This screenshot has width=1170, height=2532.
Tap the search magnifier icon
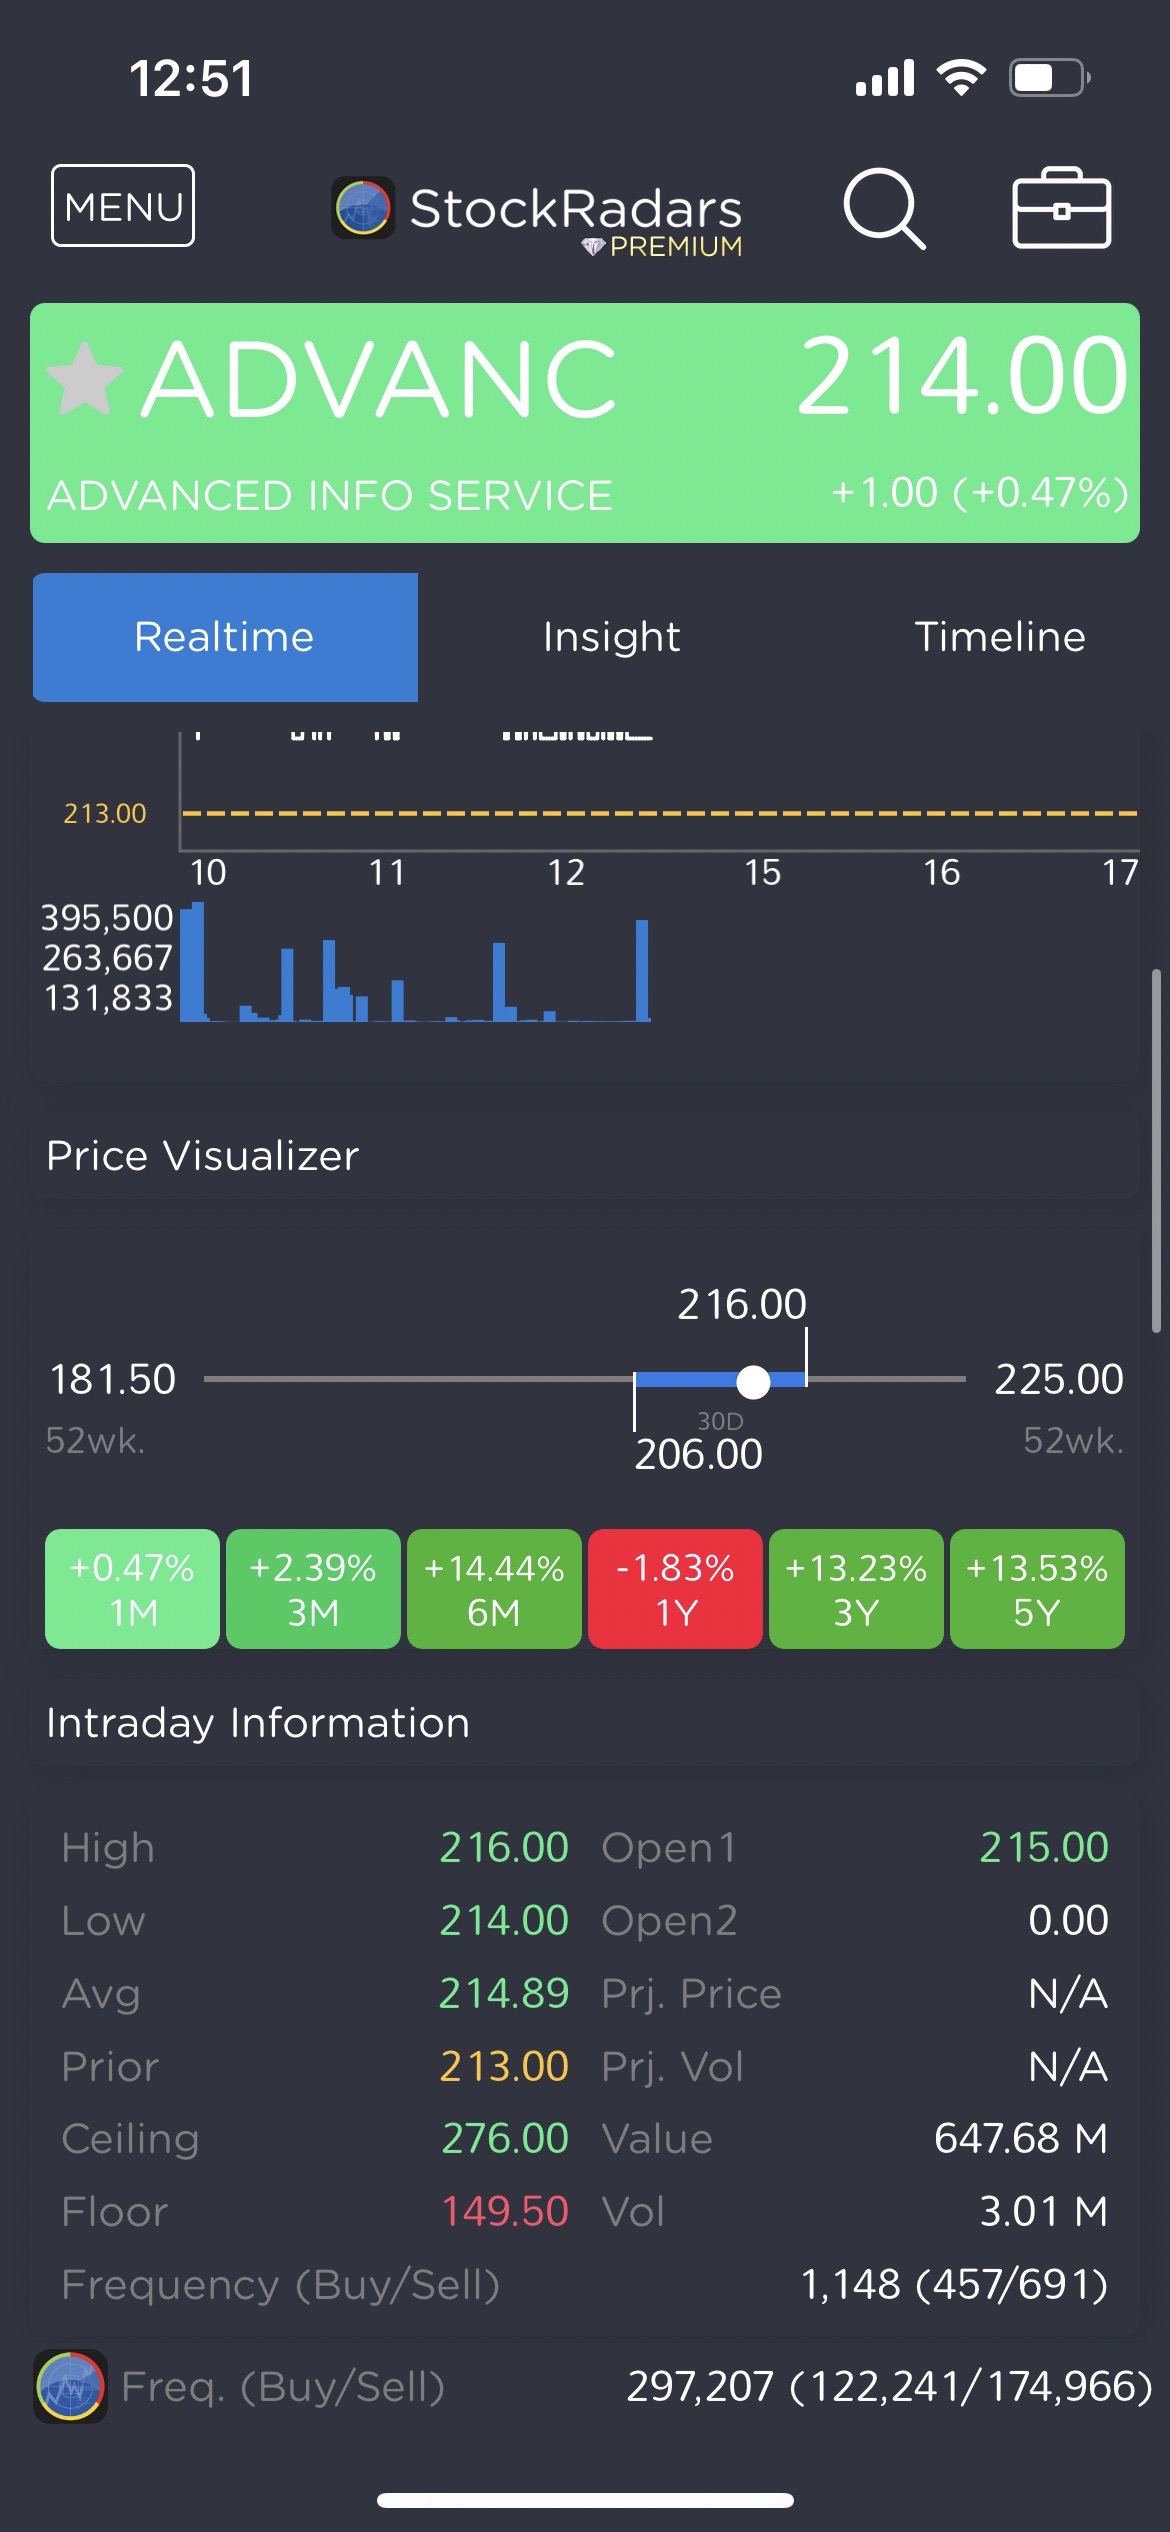884,208
